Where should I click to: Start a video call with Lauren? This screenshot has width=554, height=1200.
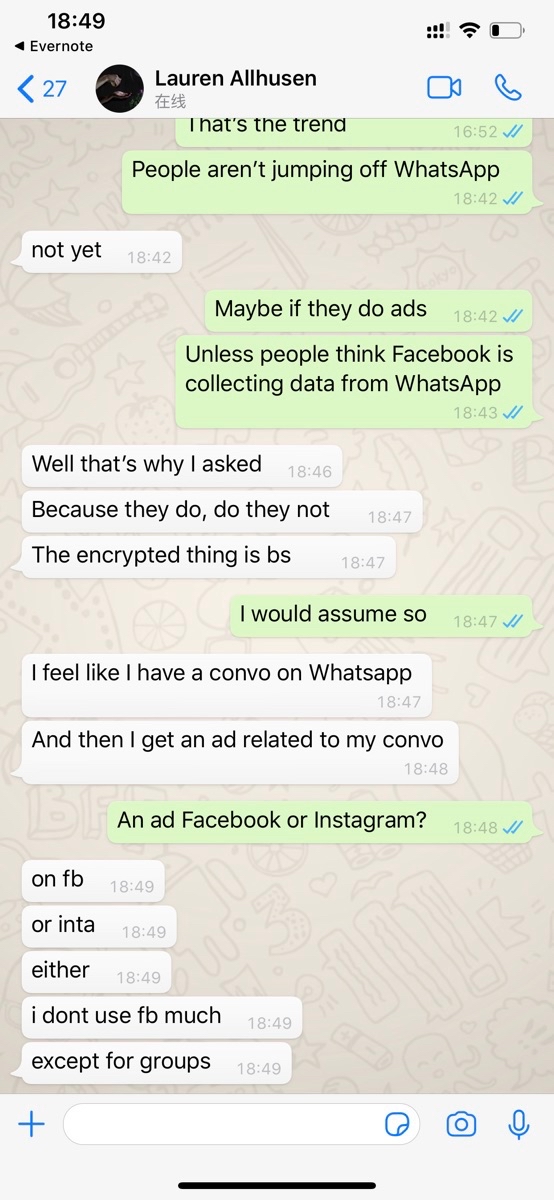pyautogui.click(x=444, y=88)
